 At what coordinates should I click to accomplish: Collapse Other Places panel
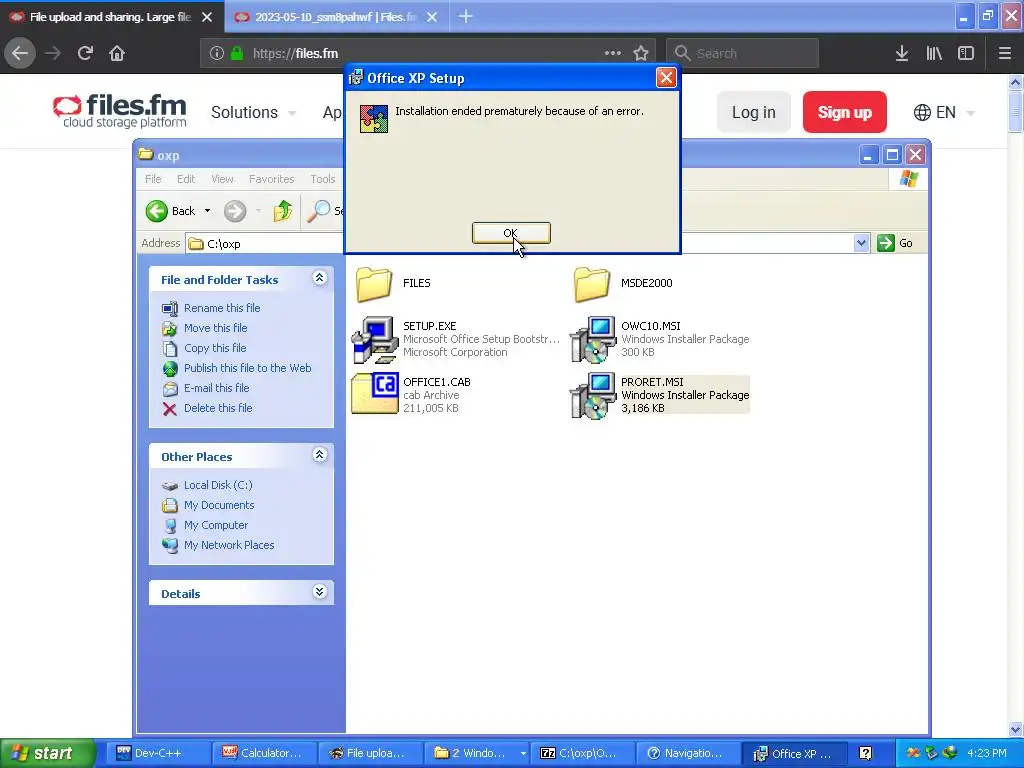click(x=319, y=455)
